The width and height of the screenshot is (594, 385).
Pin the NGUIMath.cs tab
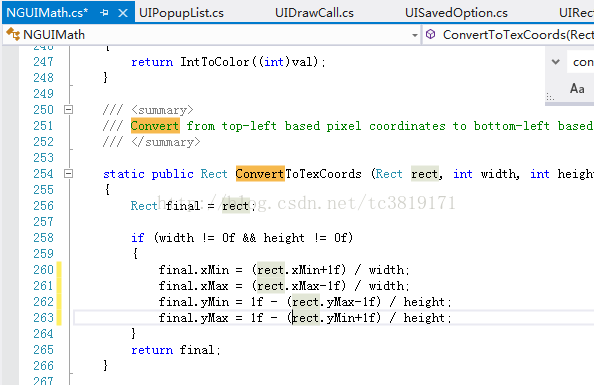click(x=104, y=13)
